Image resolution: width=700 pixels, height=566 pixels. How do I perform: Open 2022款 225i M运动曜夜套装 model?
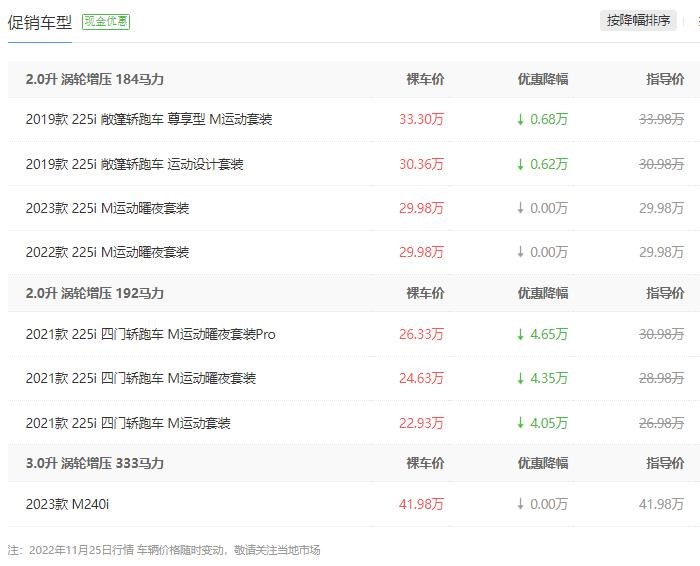point(107,252)
